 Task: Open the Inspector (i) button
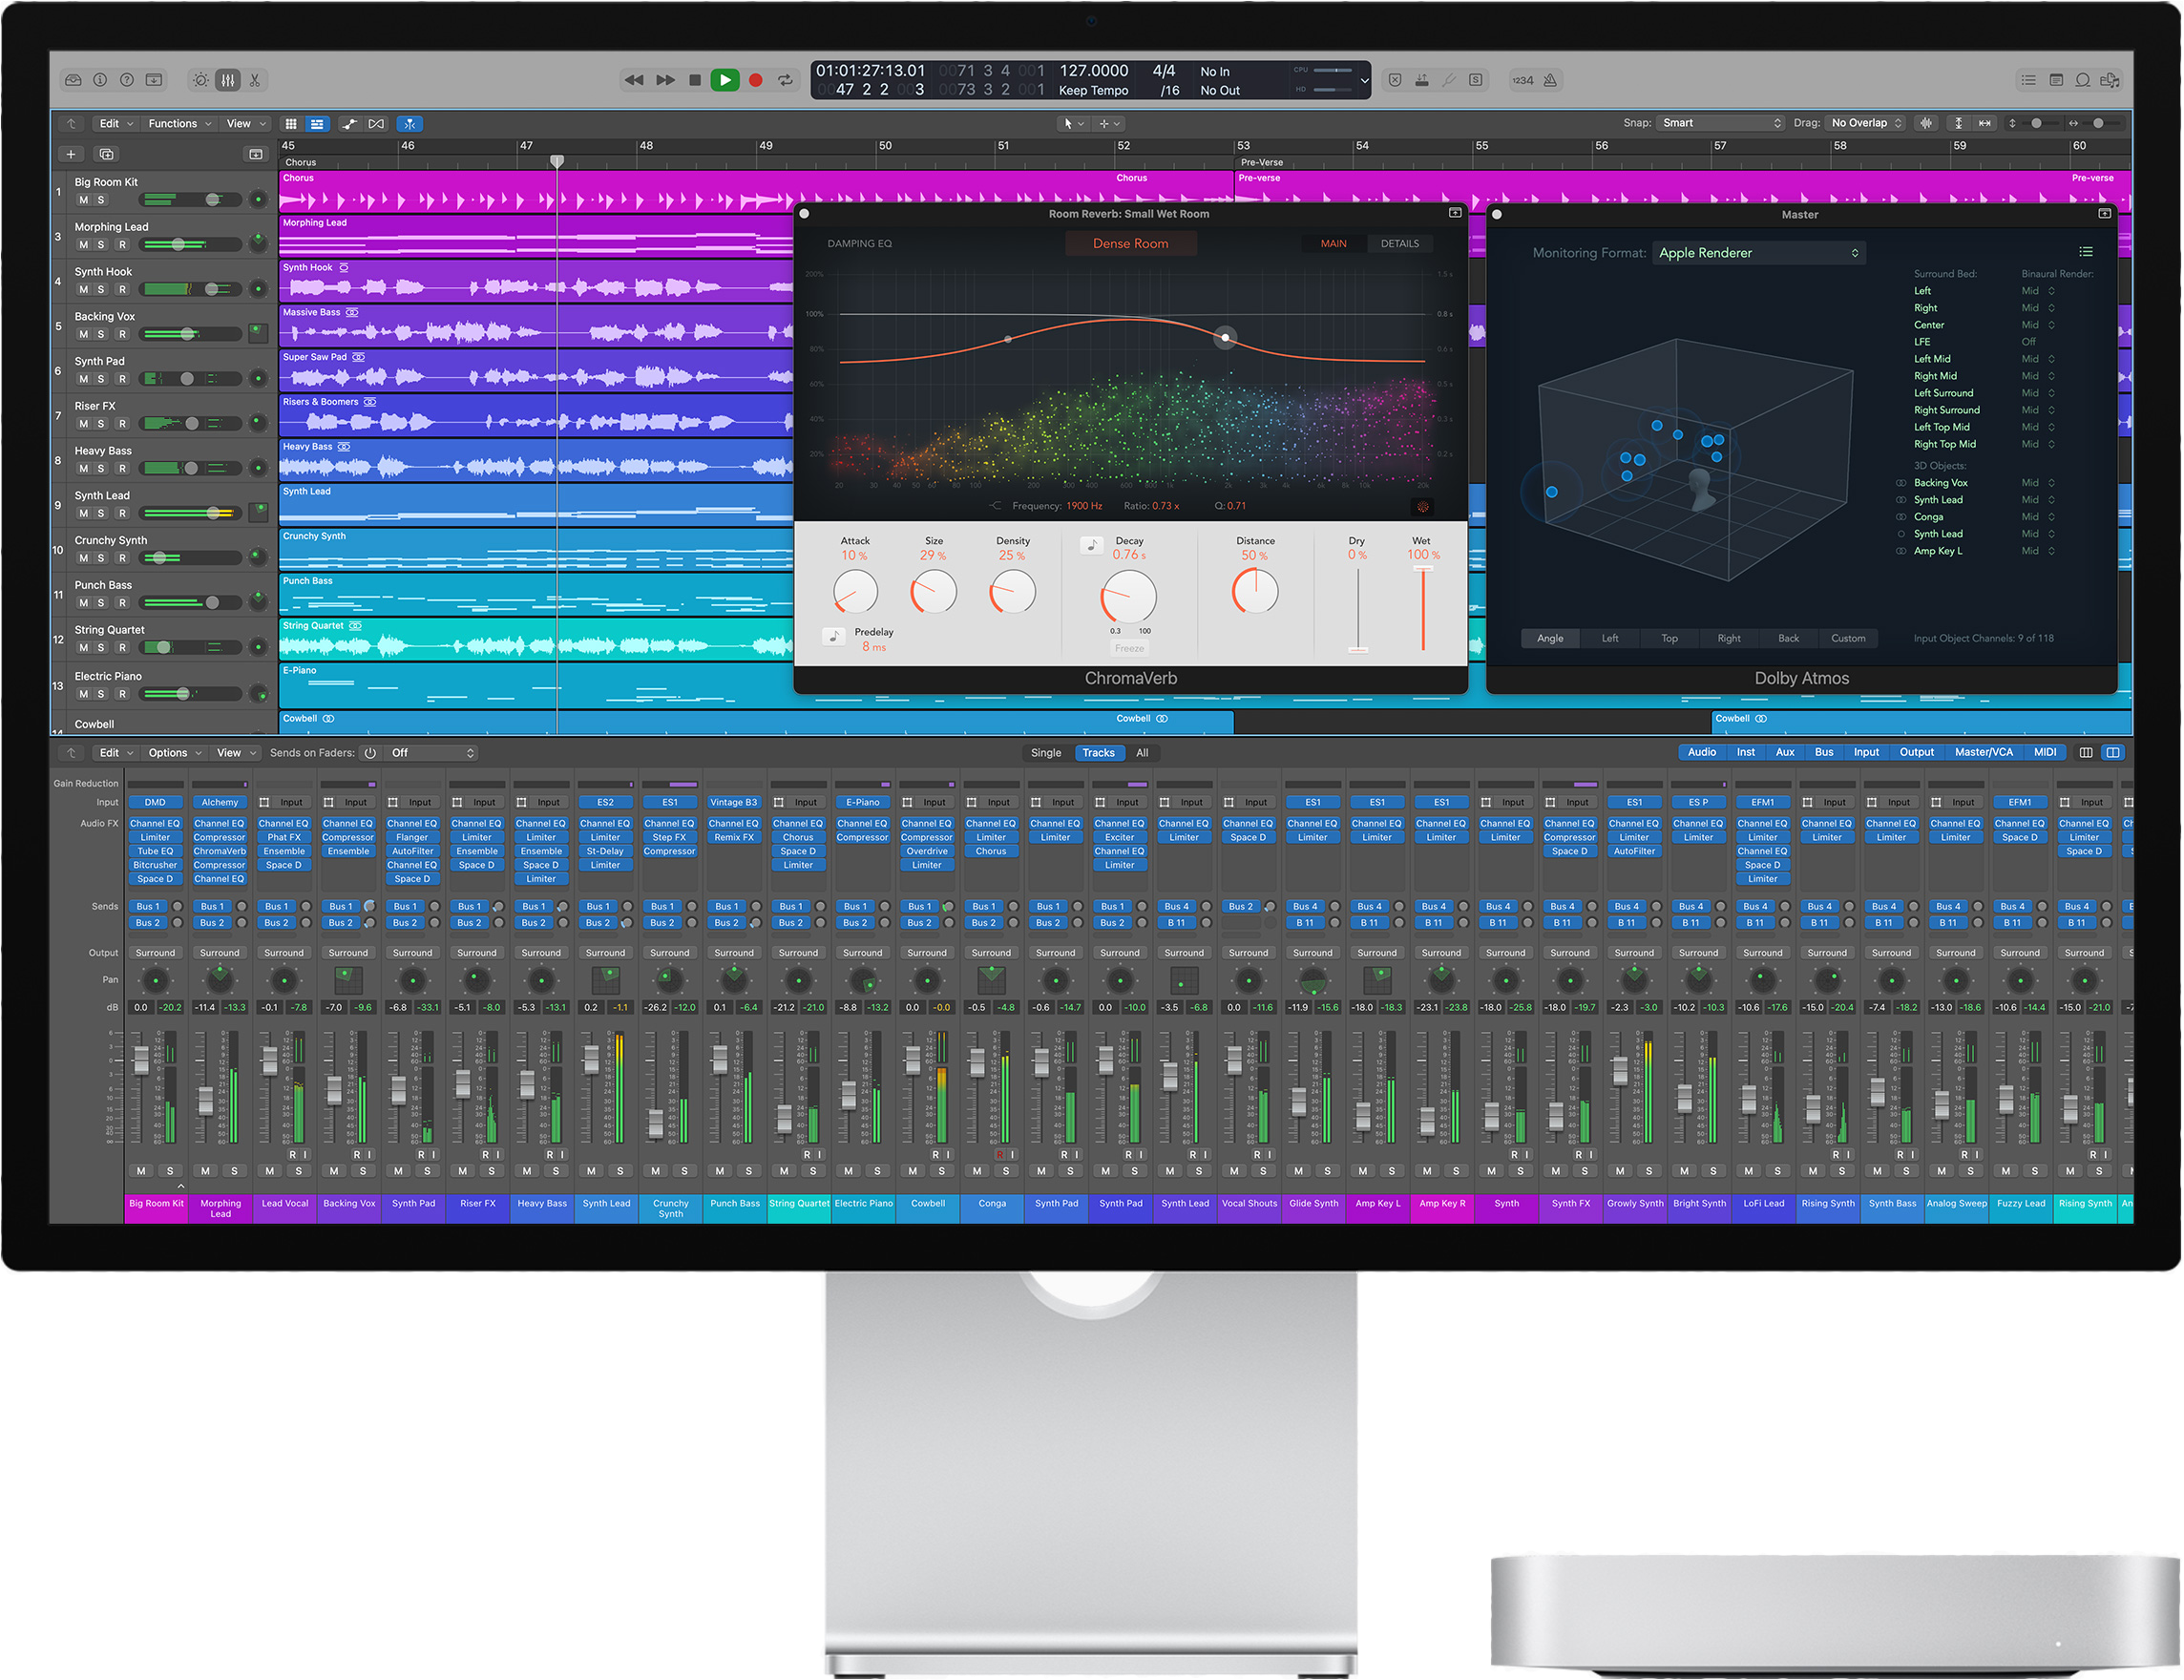100,80
